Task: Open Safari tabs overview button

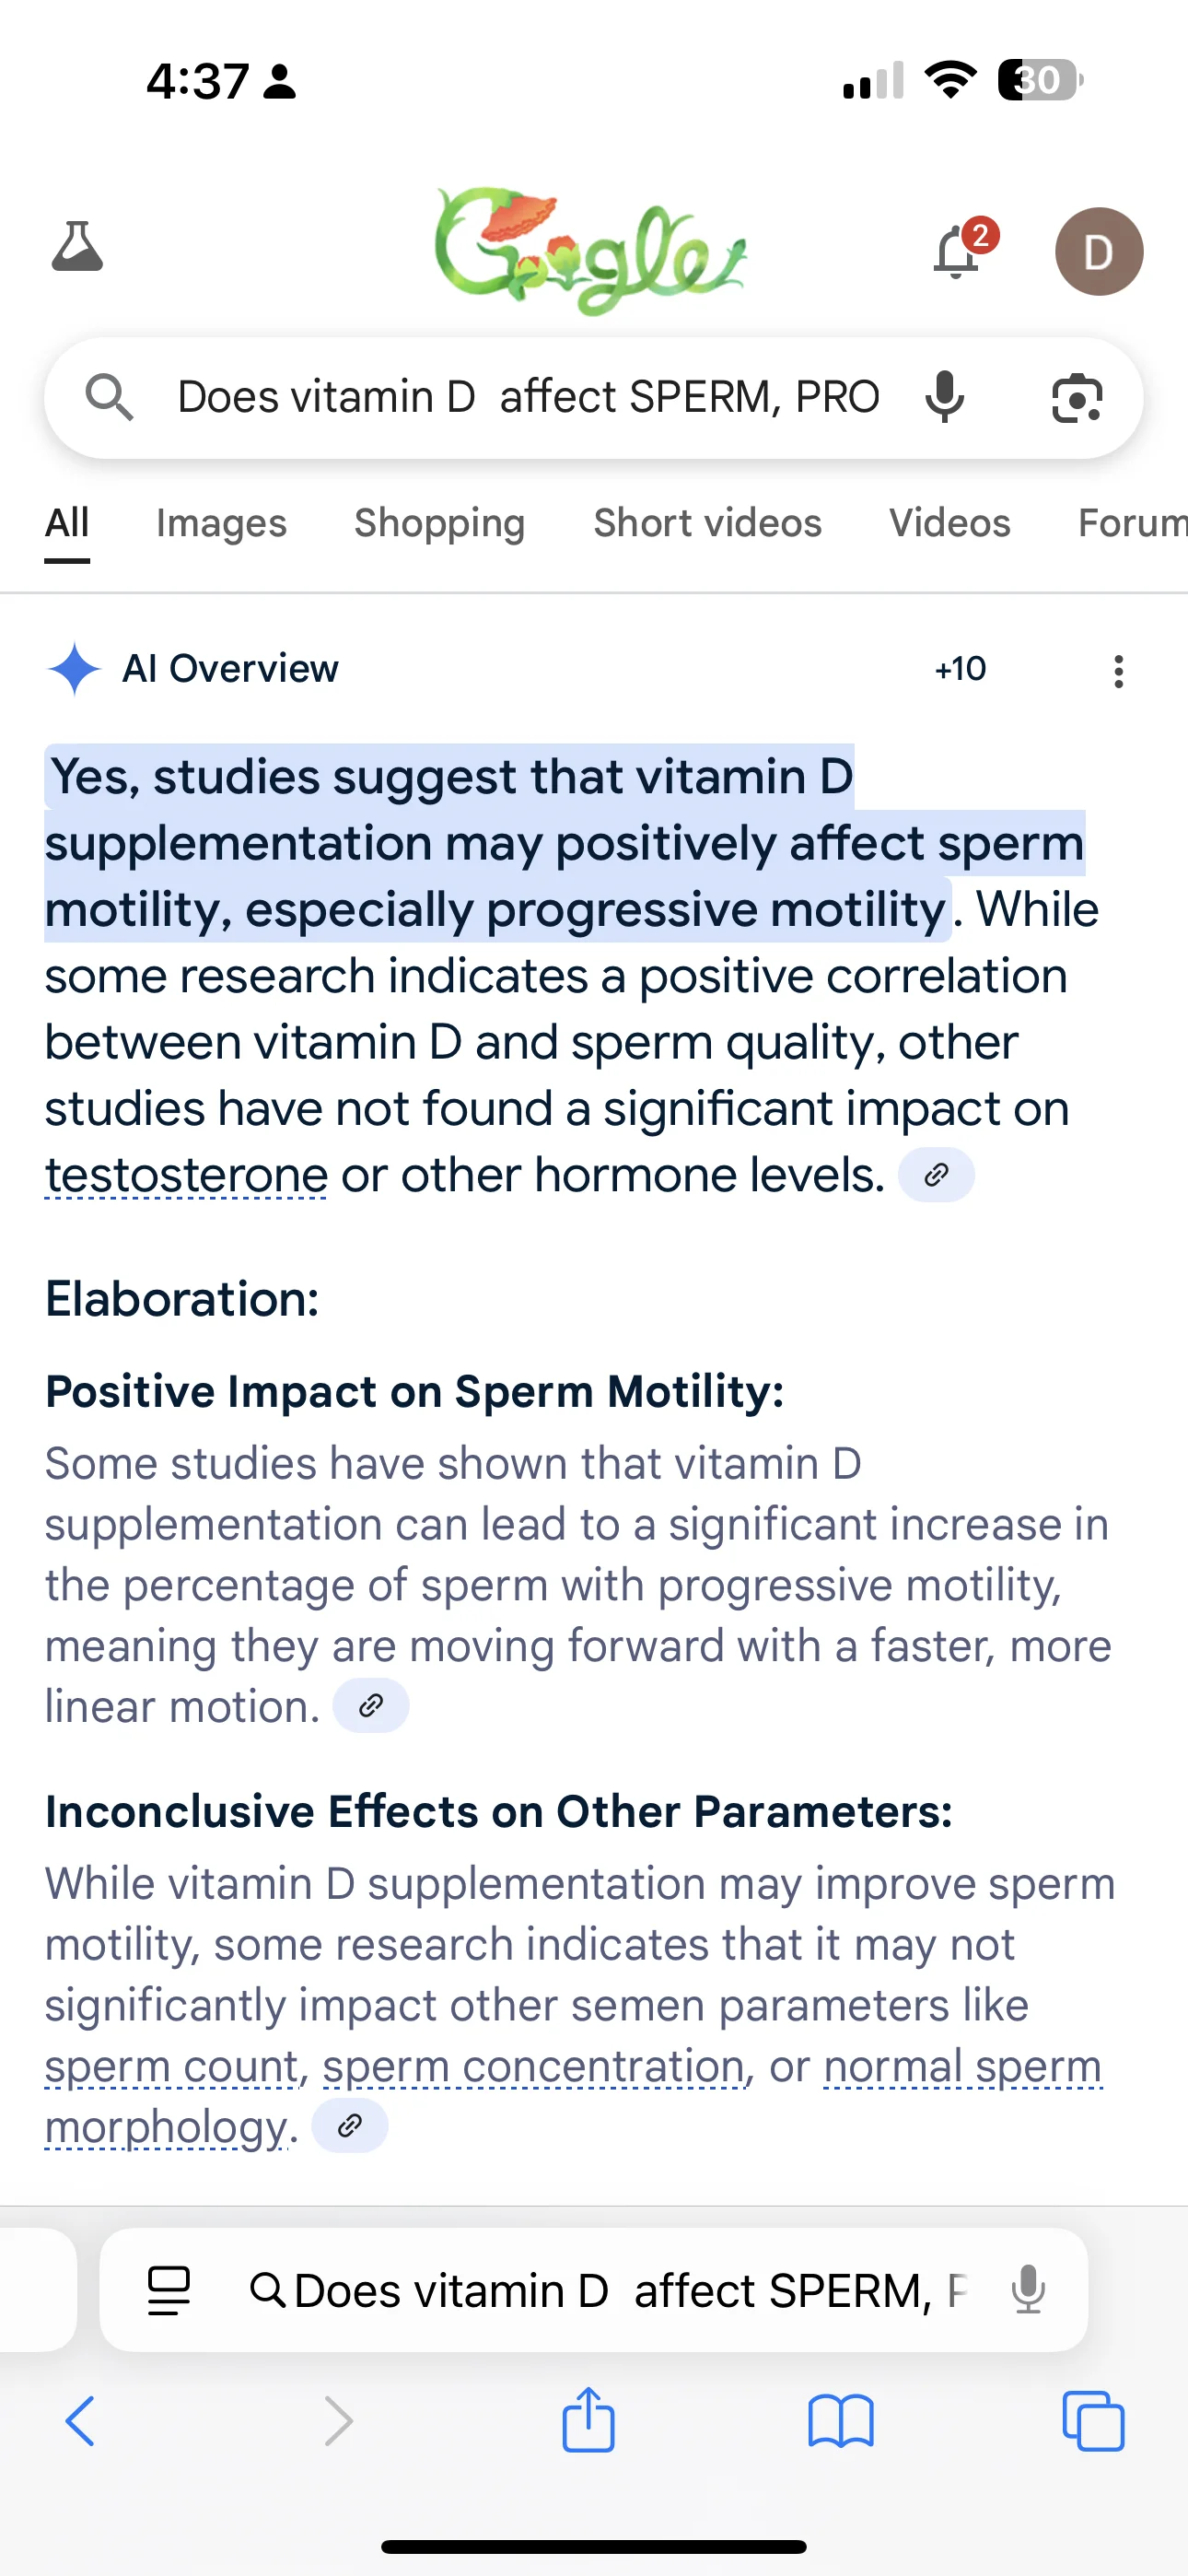Action: [x=1093, y=2421]
